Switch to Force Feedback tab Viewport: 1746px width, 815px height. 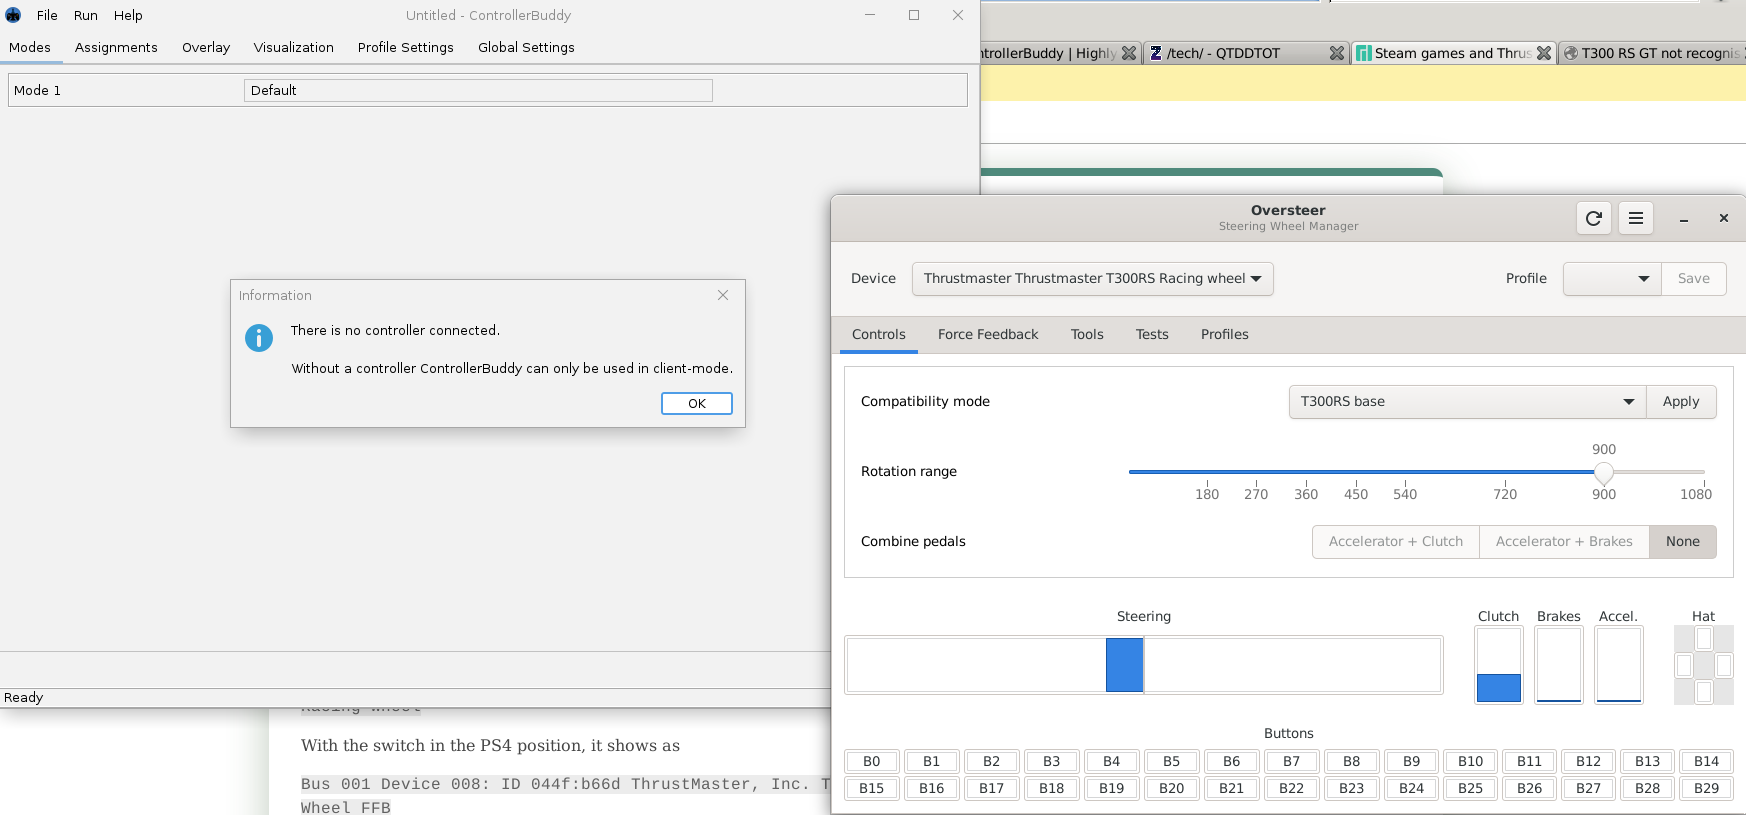coord(988,334)
